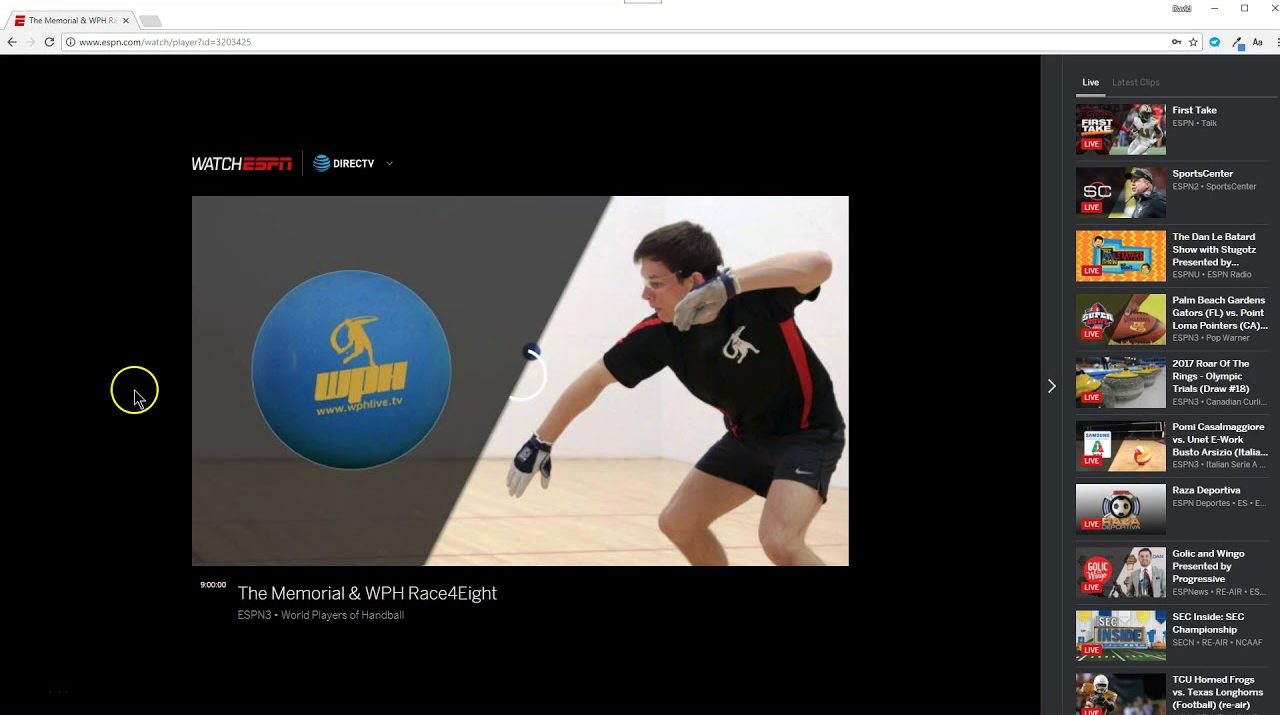Screen dimensions: 1280x715
Task: Click the Aa font extension icon
Action: coord(1258,42)
